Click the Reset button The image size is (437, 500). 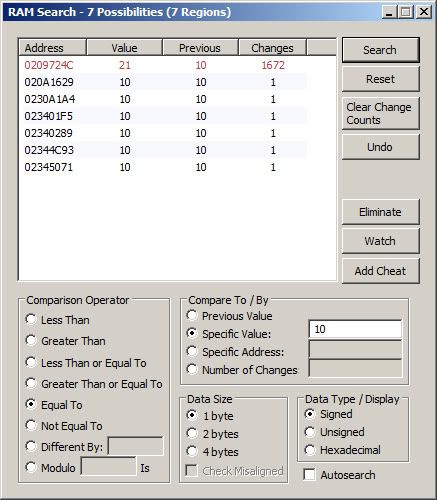tap(380, 79)
